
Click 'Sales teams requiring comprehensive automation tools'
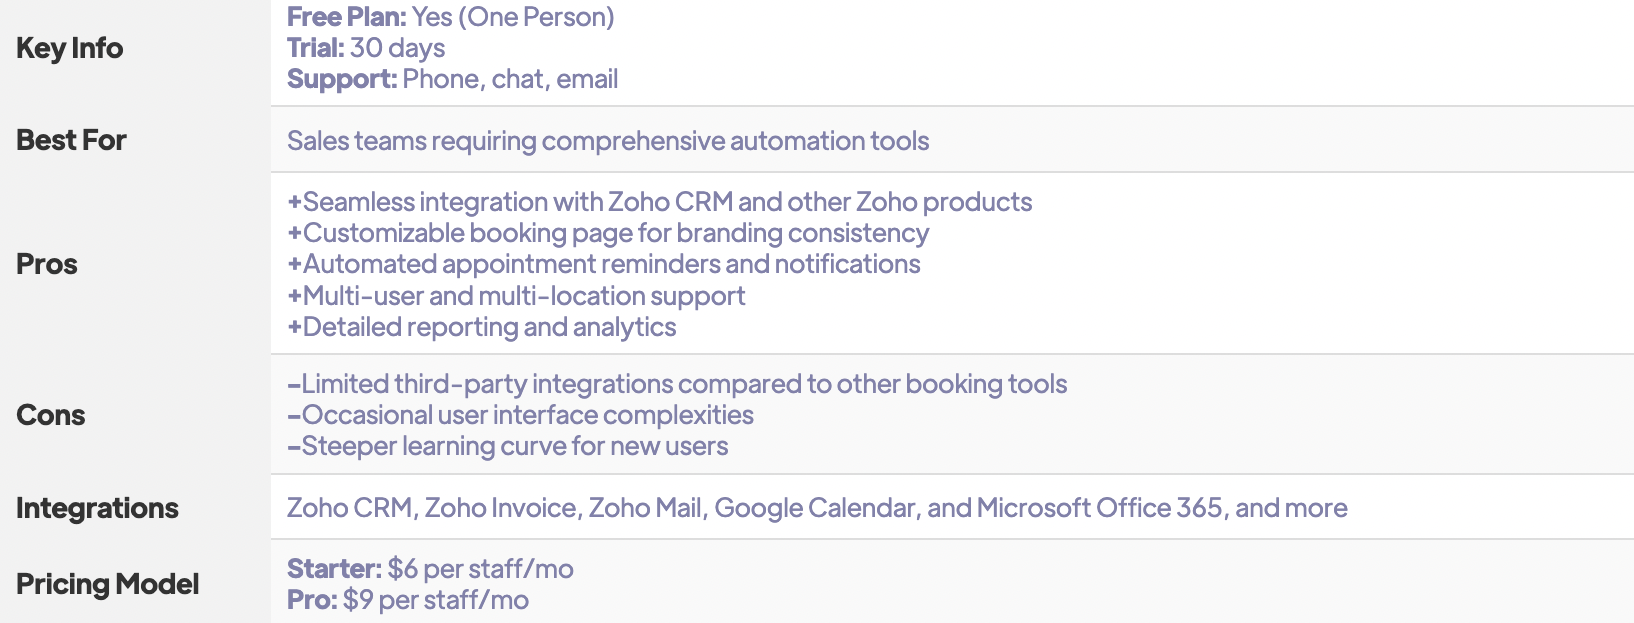(x=608, y=141)
